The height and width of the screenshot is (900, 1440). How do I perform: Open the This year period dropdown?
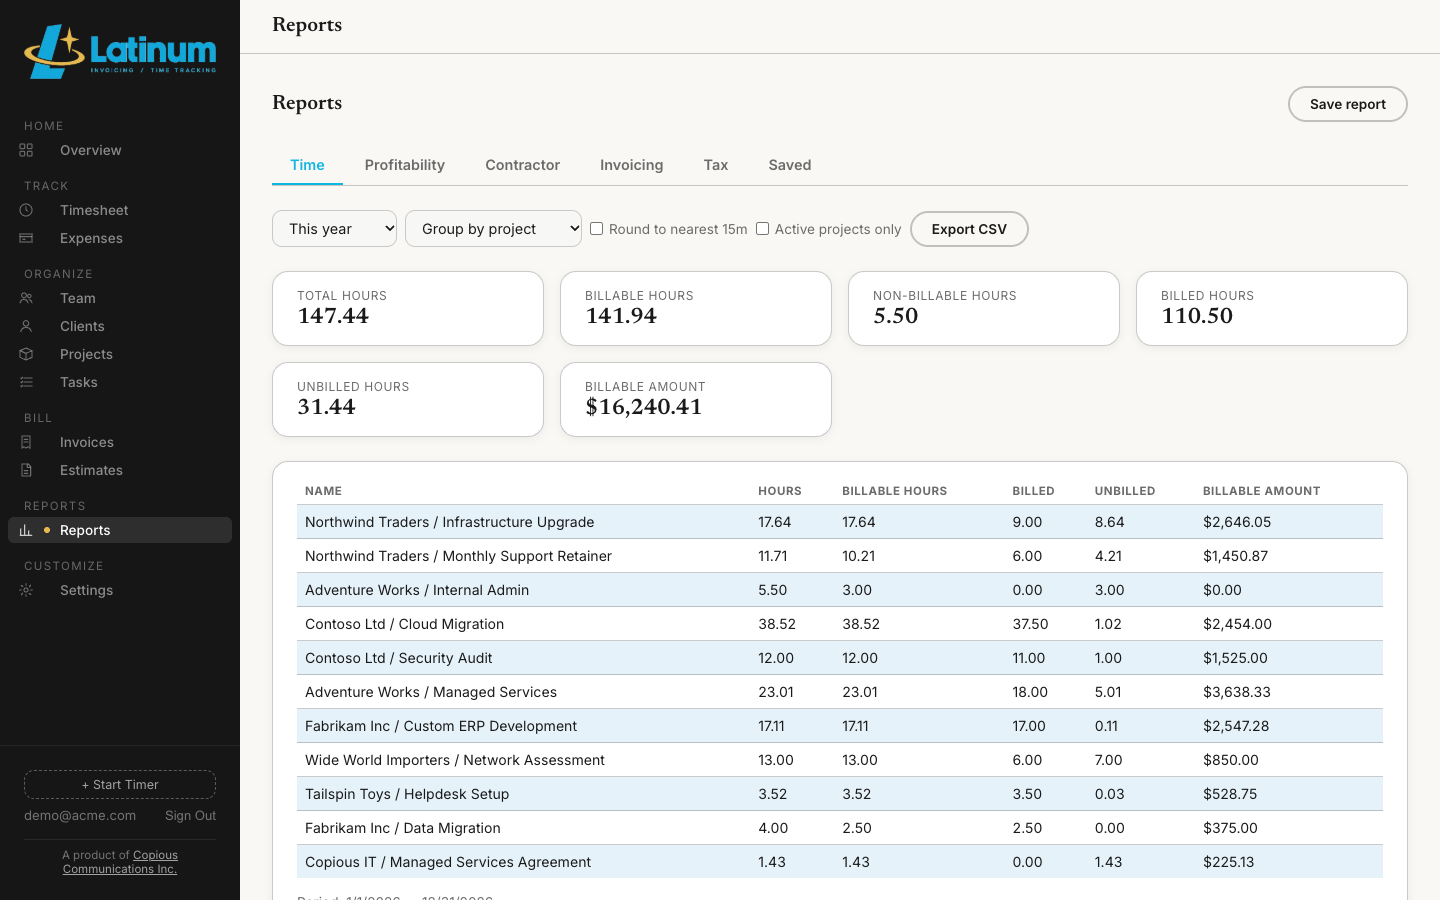point(334,229)
